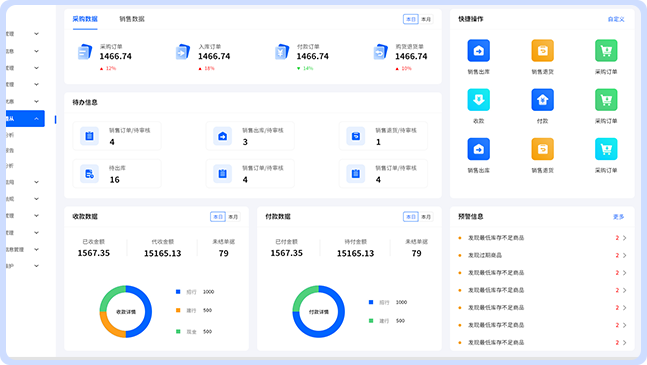This screenshot has width=647, height=365.
Task: Click the 已收金额 value 1567.35
Action: (x=94, y=253)
